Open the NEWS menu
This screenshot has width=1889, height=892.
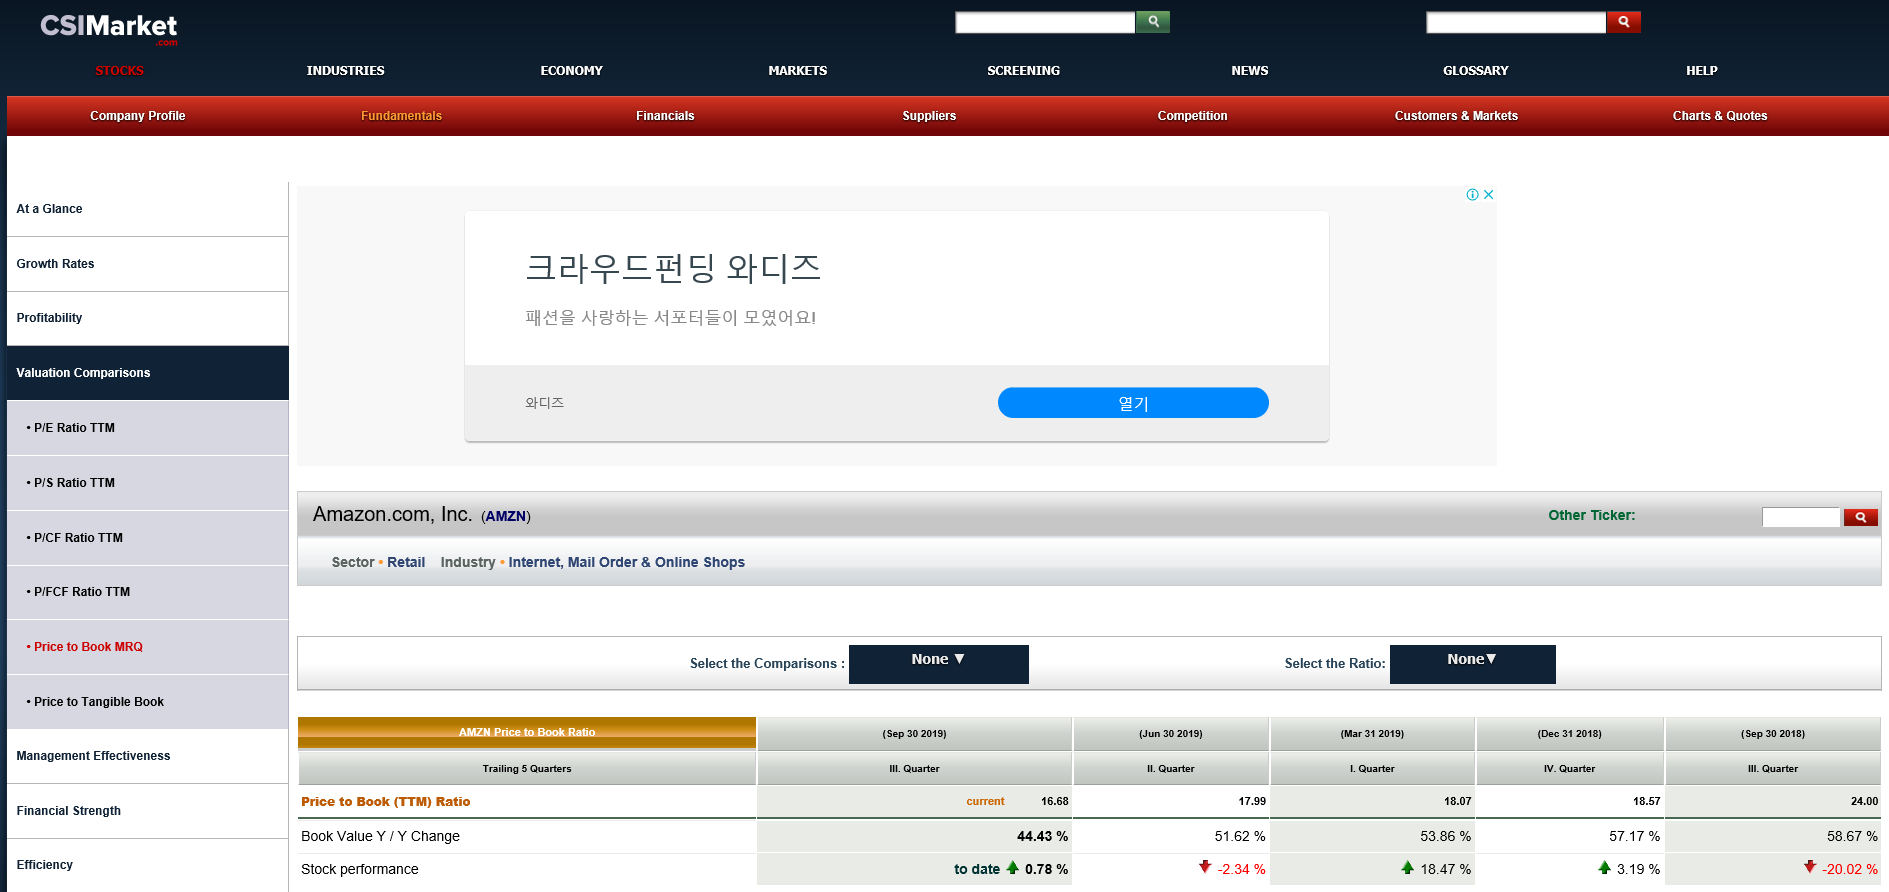1249,71
